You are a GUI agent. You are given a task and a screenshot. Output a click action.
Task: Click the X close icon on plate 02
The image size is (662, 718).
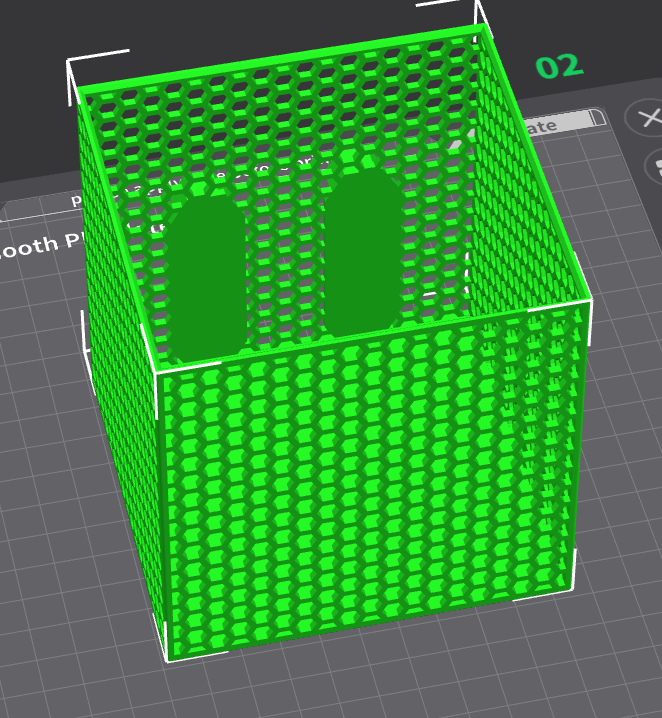647,118
